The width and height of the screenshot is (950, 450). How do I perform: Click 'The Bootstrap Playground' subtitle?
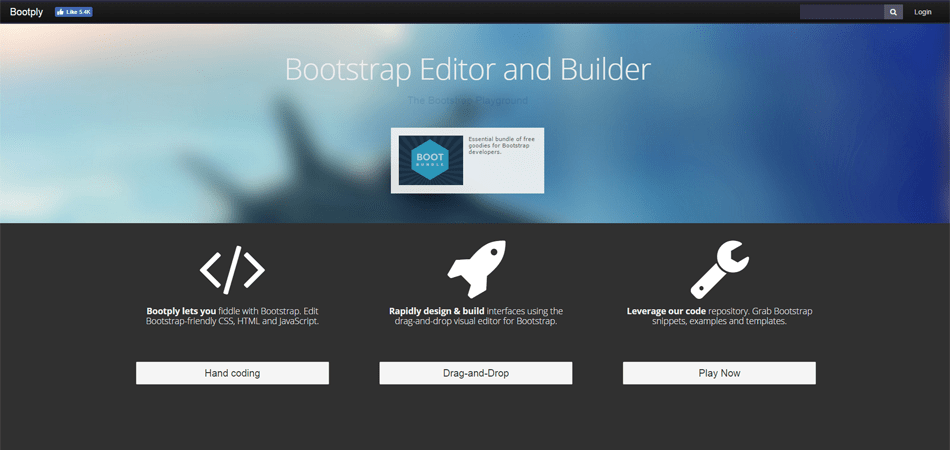(467, 101)
